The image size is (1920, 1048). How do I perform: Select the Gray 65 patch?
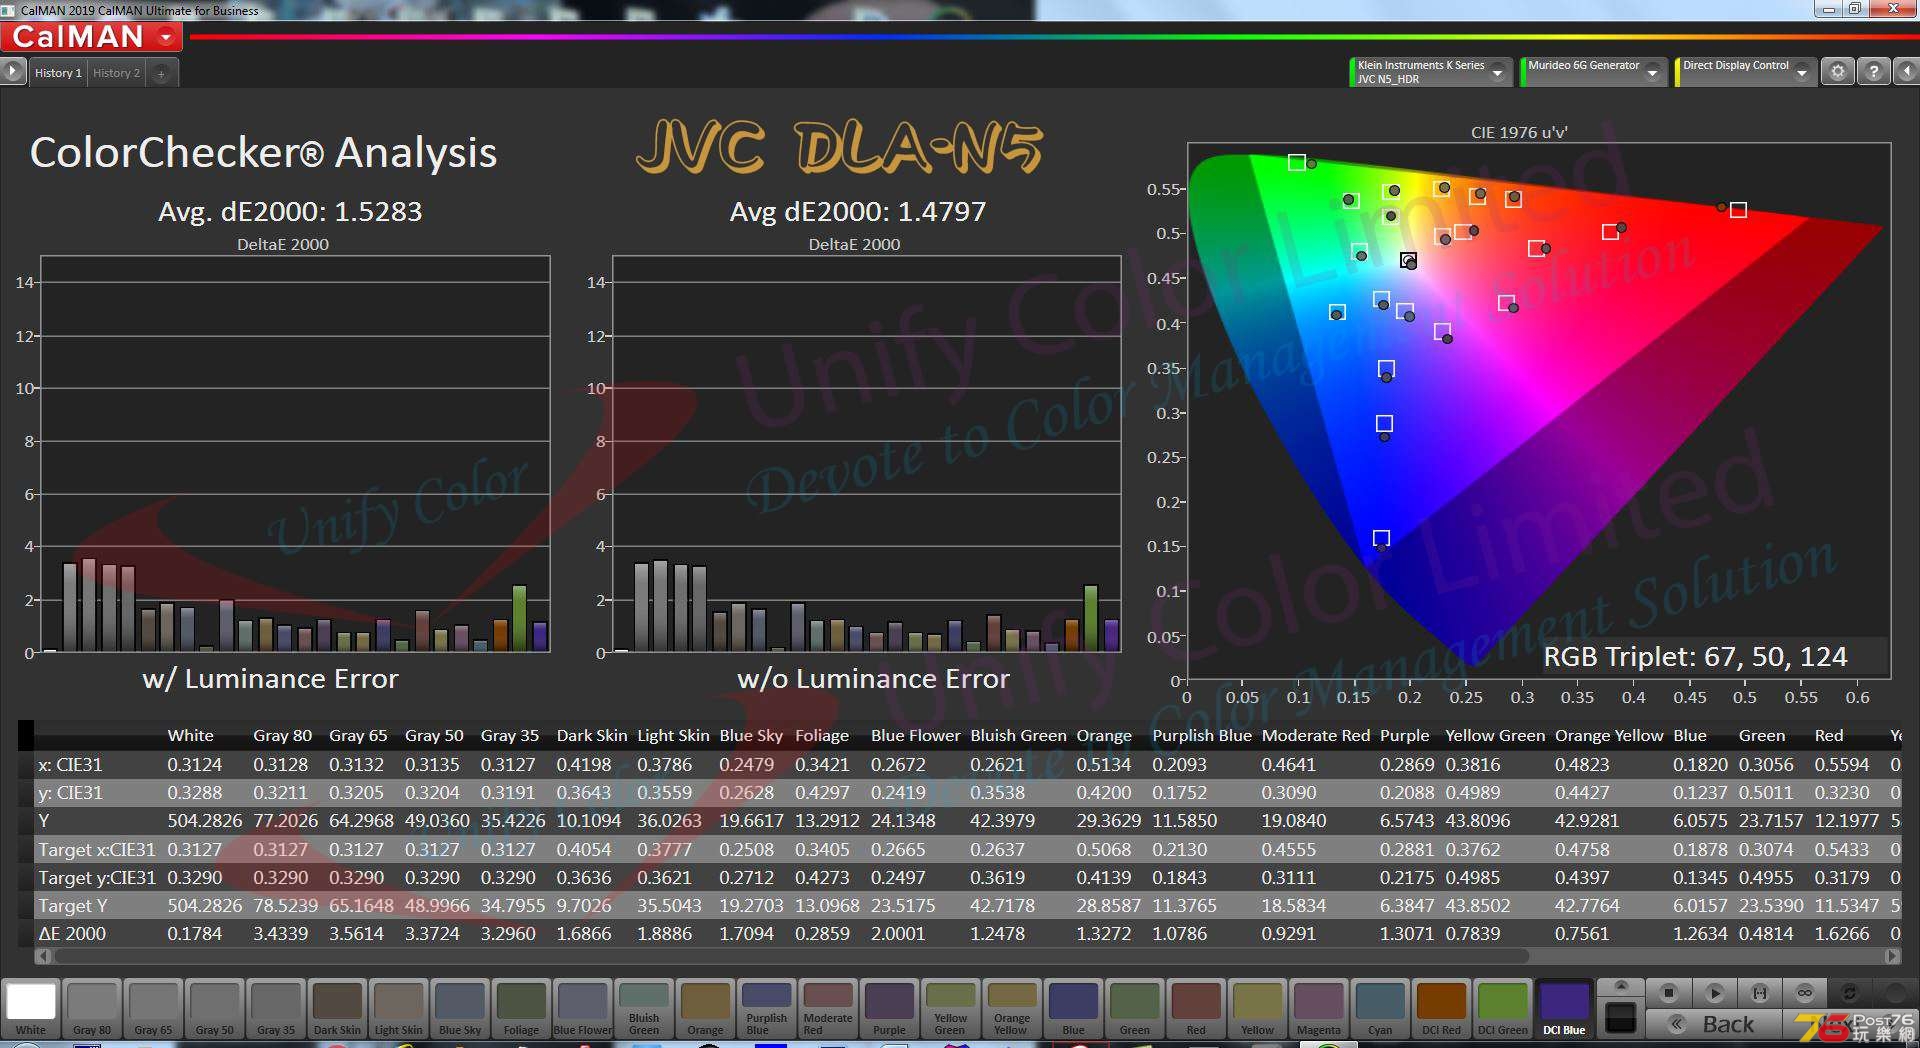[x=153, y=1008]
